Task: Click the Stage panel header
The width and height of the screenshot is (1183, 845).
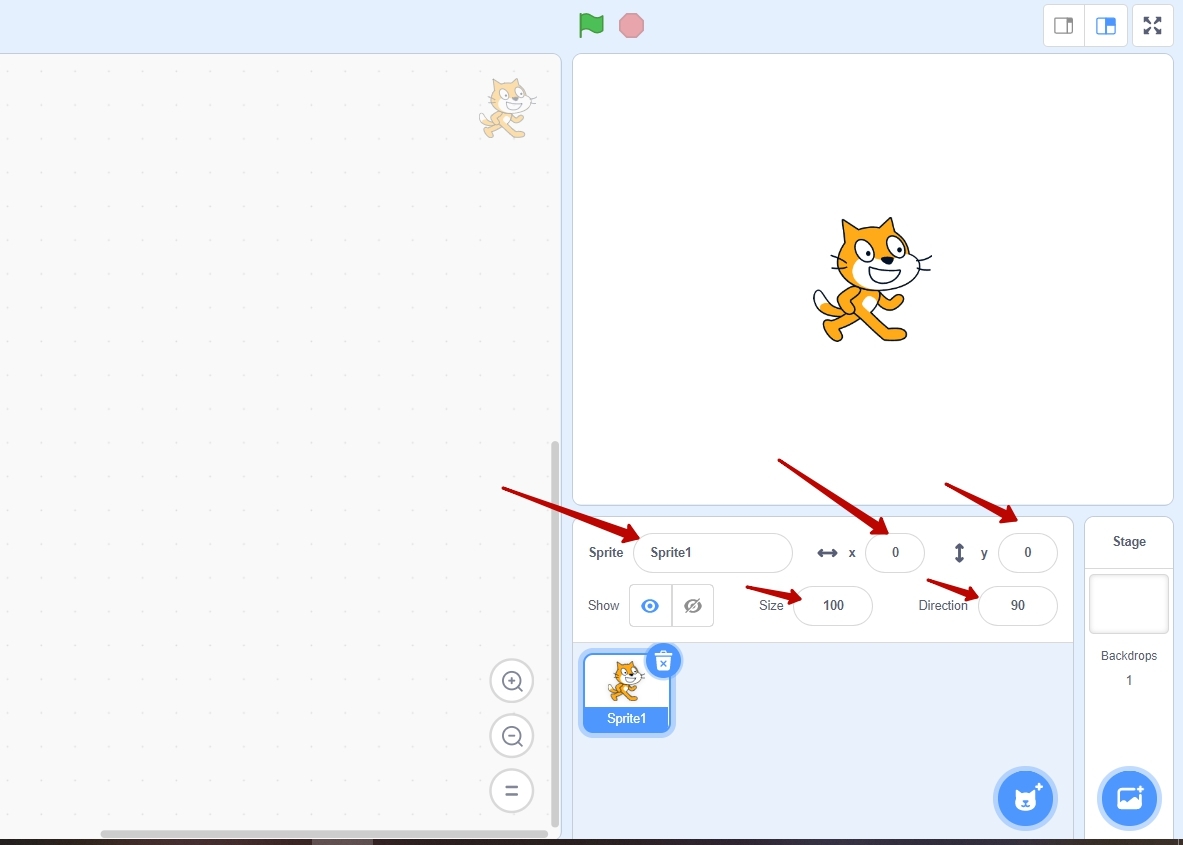Action: pos(1129,542)
